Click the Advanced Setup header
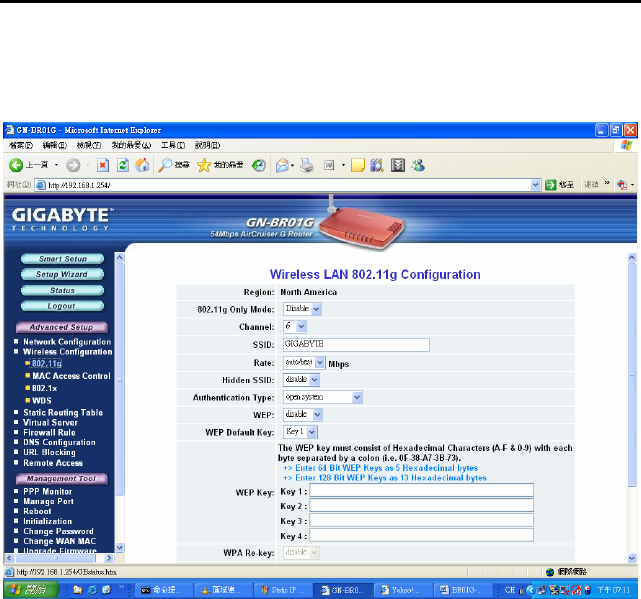Image resolution: width=641 pixels, height=599 pixels. (62, 327)
